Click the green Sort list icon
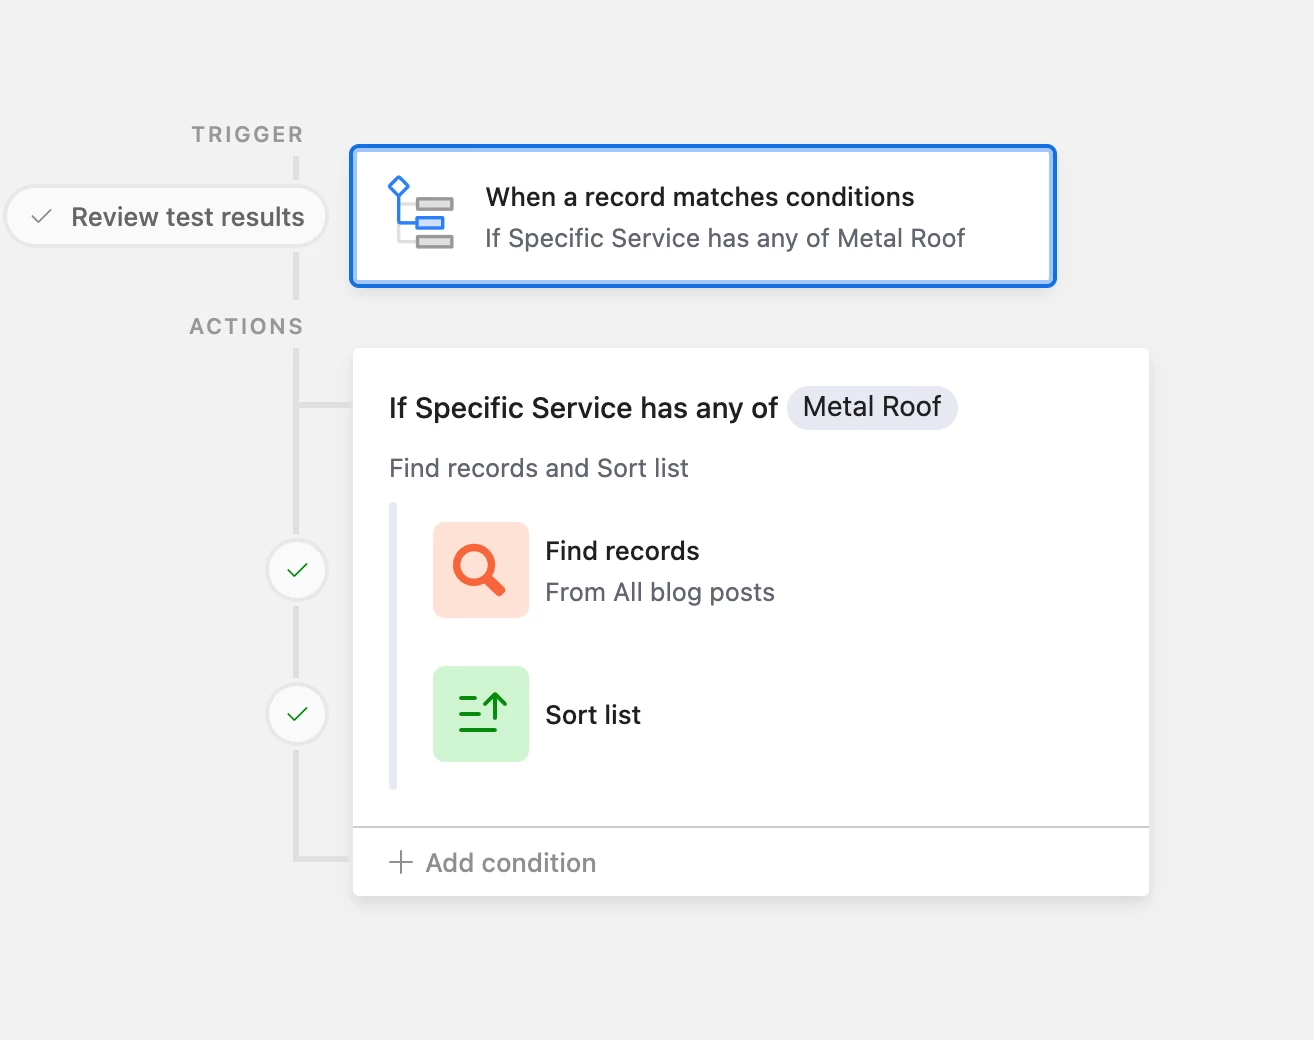This screenshot has width=1314, height=1040. point(480,714)
